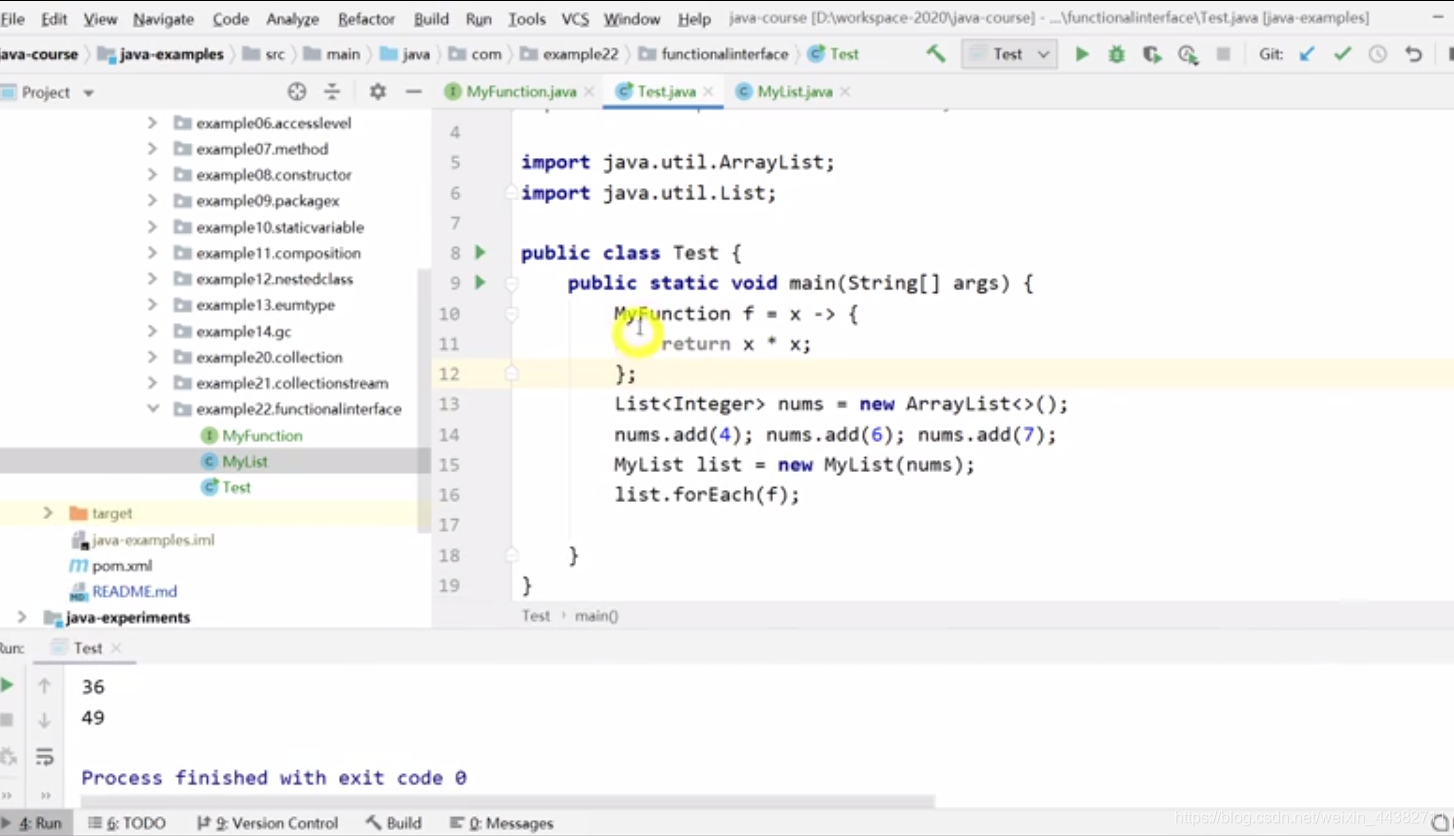
Task: Select MyList class in project tree
Action: (x=235, y=461)
